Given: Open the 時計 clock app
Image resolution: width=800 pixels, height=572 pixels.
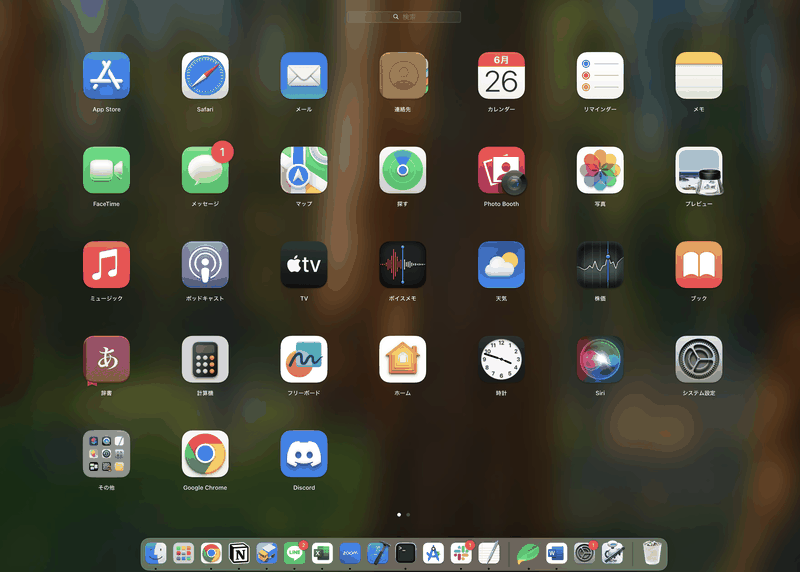Looking at the screenshot, I should pyautogui.click(x=501, y=359).
